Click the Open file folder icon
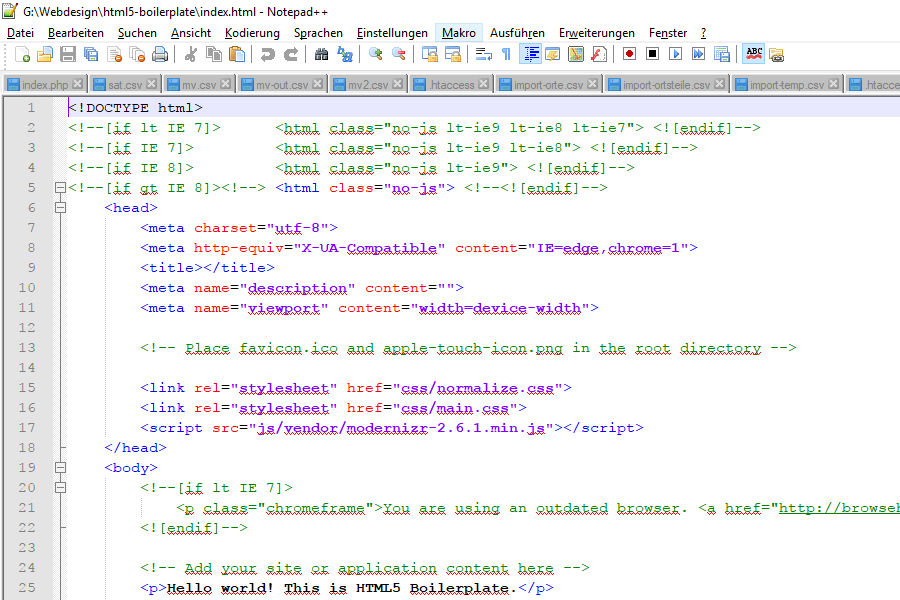This screenshot has width=900, height=600. (45, 55)
